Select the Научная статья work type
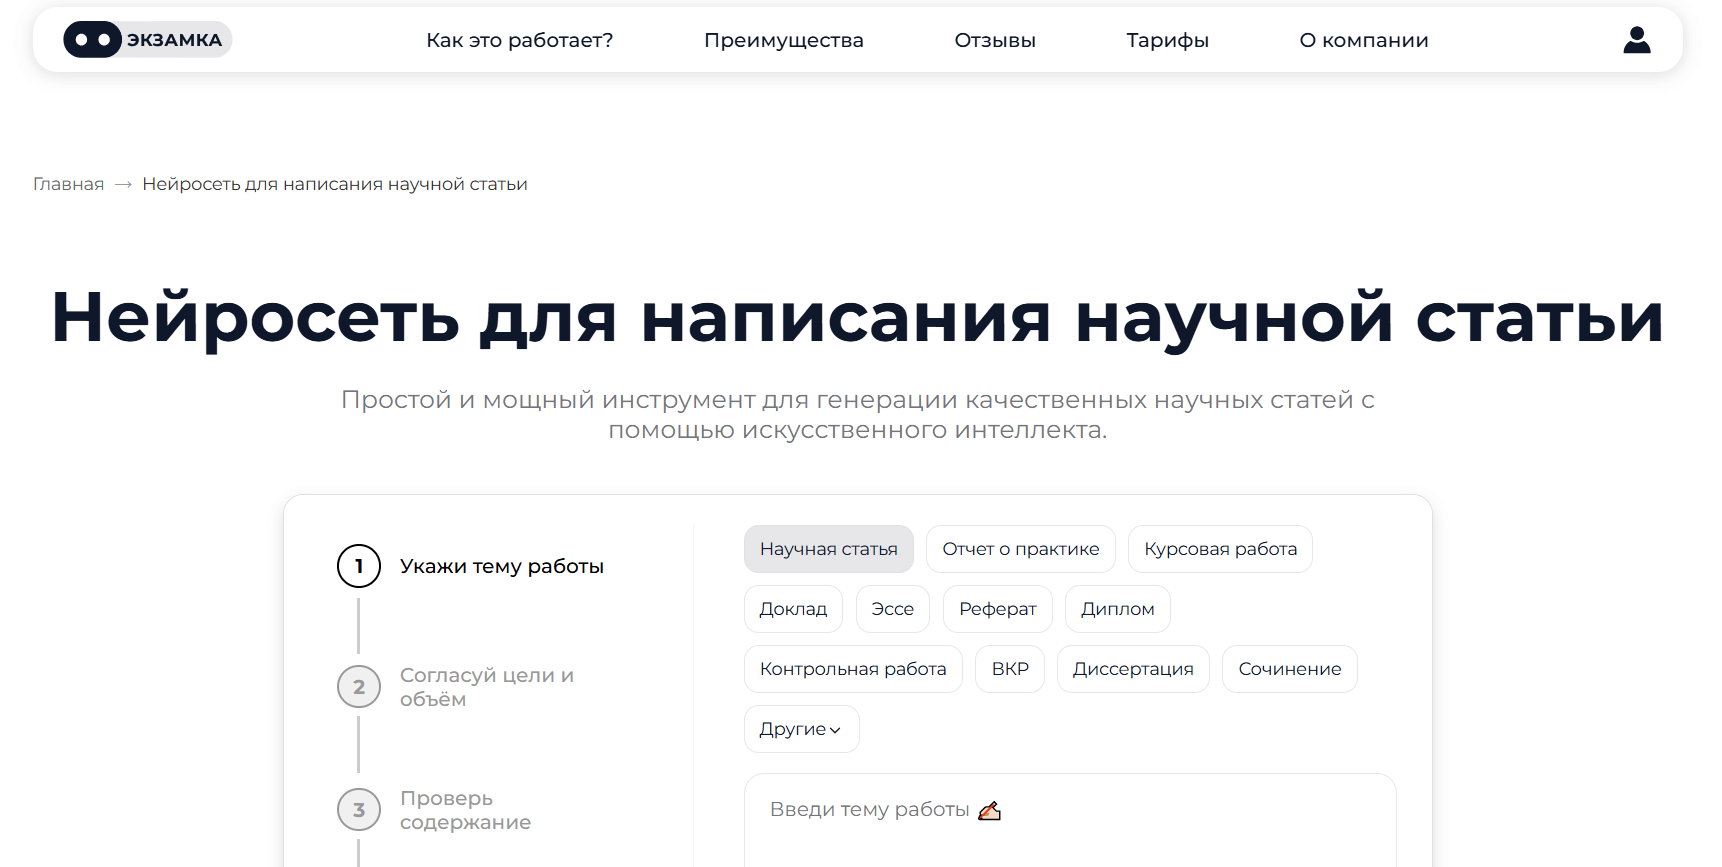The width and height of the screenshot is (1722, 867). pos(828,549)
